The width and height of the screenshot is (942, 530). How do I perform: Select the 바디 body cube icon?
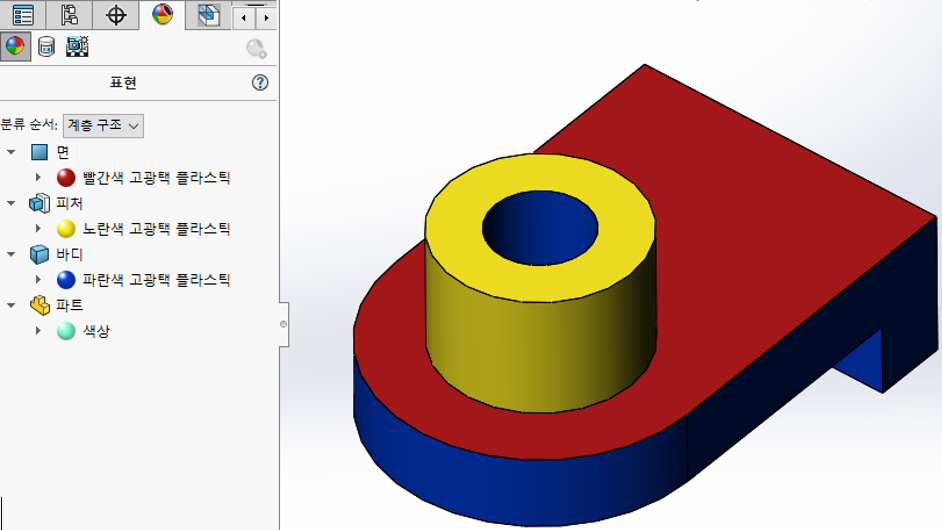click(x=40, y=254)
